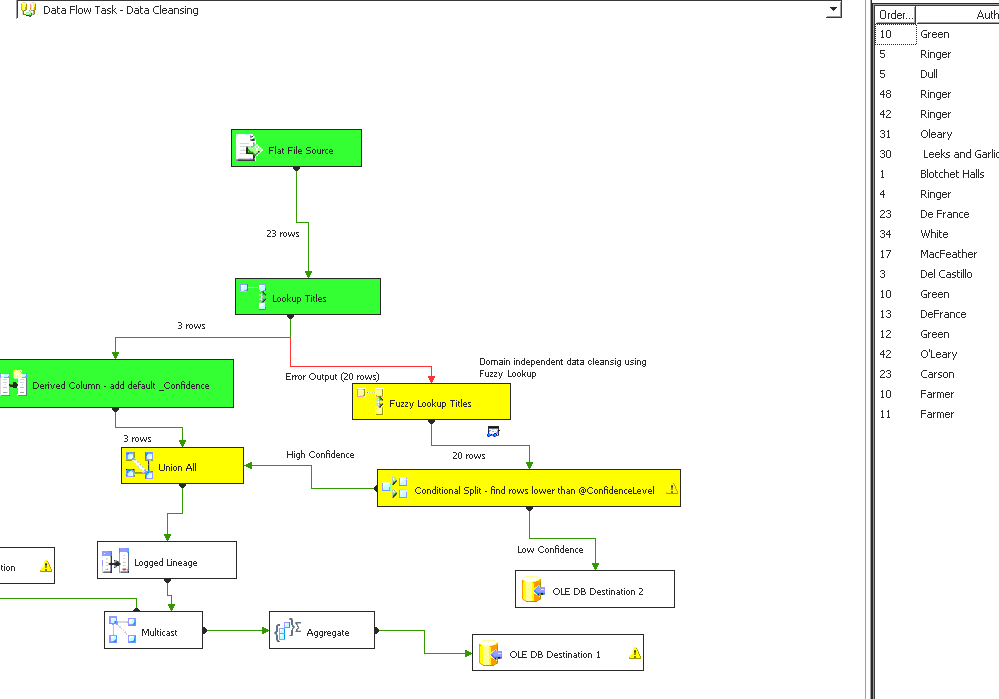
Task: Select grid row with Ringer, order 4
Action: click(937, 194)
